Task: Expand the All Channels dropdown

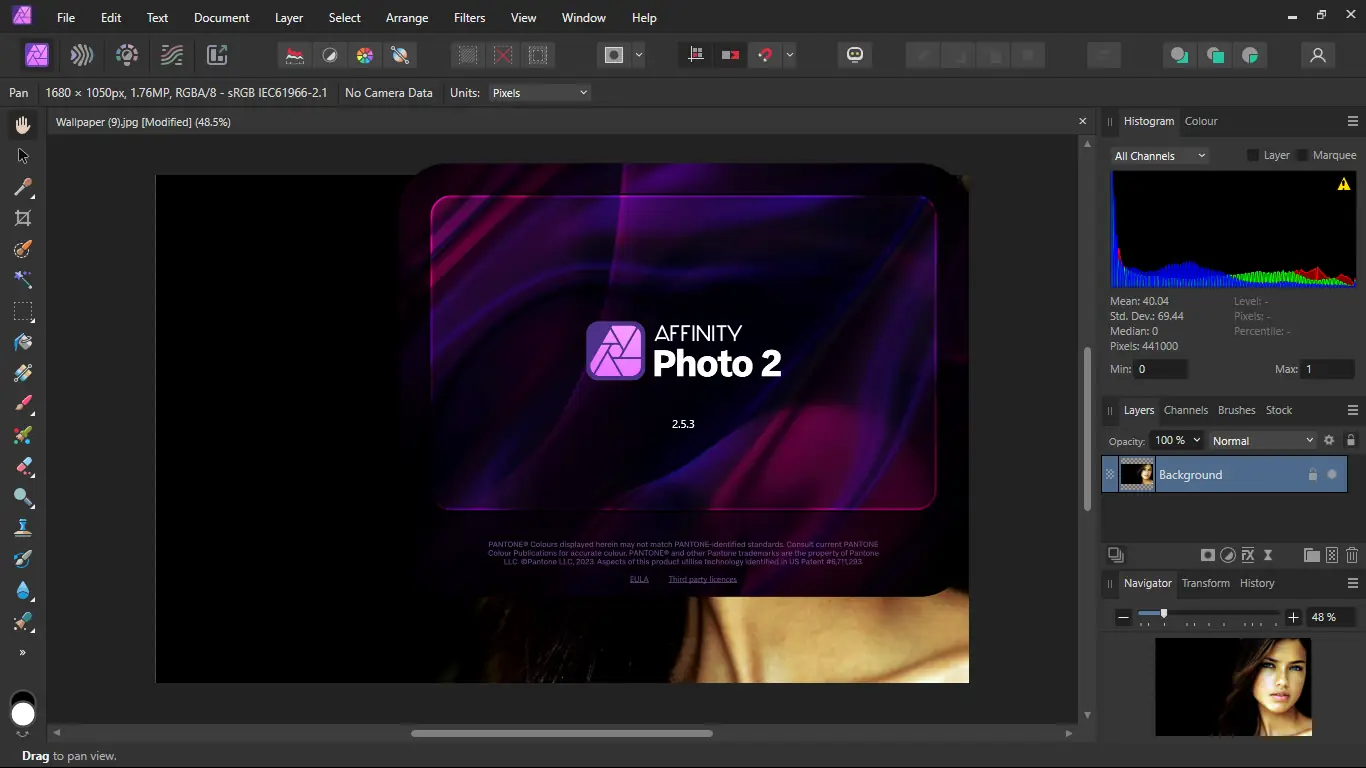Action: [x=1160, y=156]
